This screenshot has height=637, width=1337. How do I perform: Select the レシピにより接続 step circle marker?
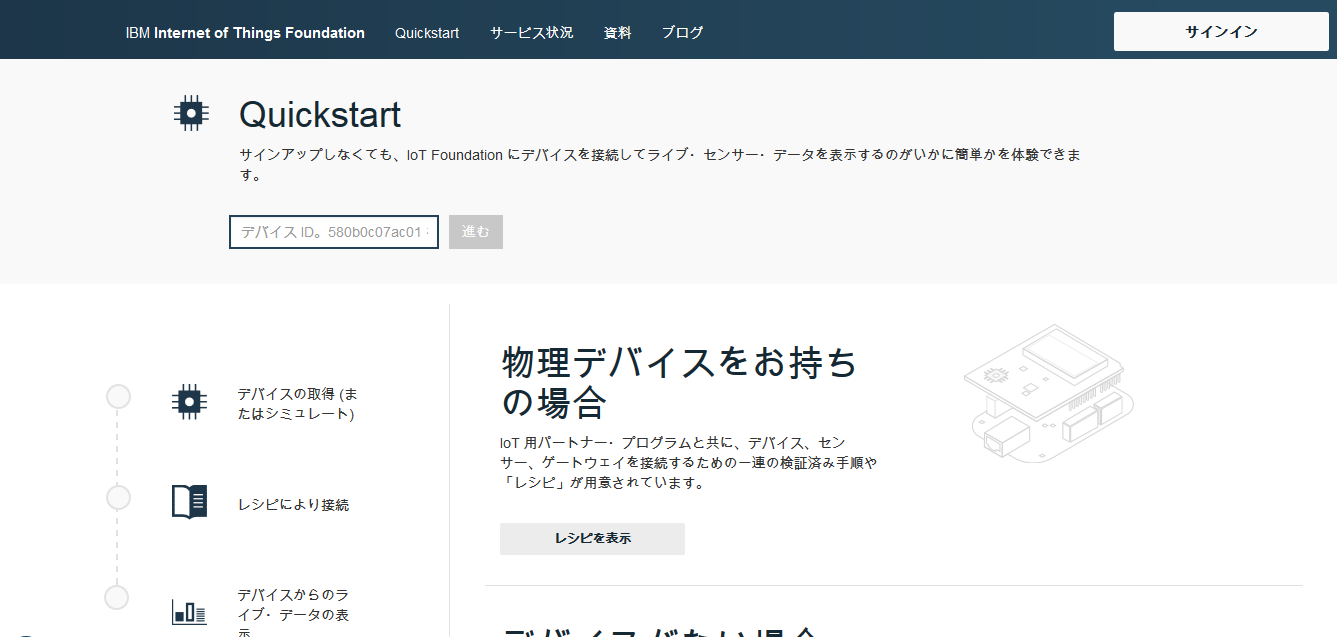[118, 497]
